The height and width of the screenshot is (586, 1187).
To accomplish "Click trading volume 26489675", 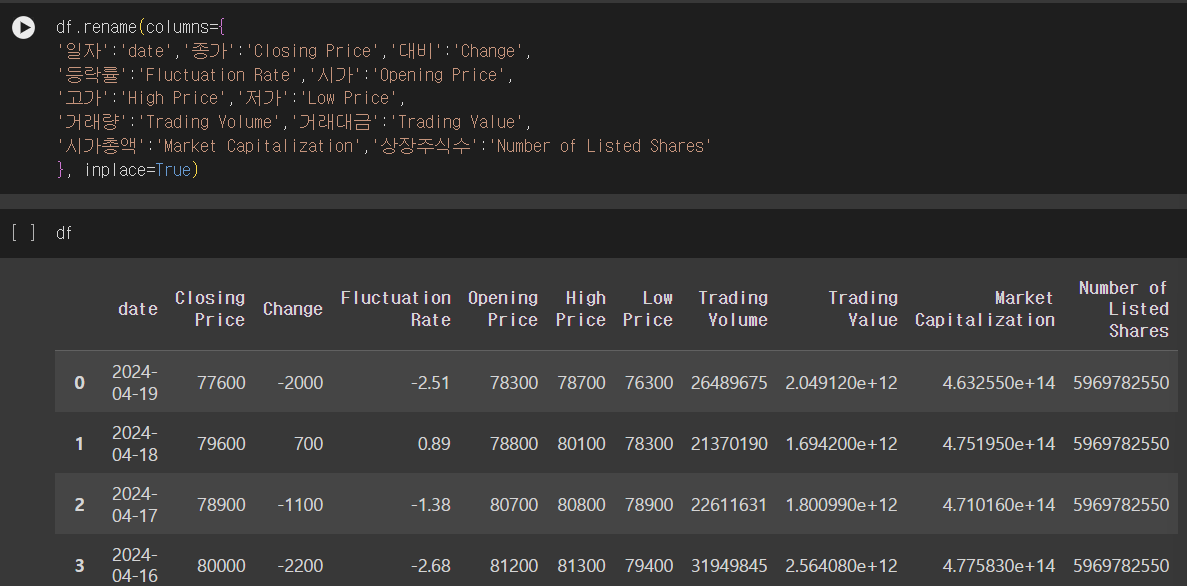I will point(729,382).
